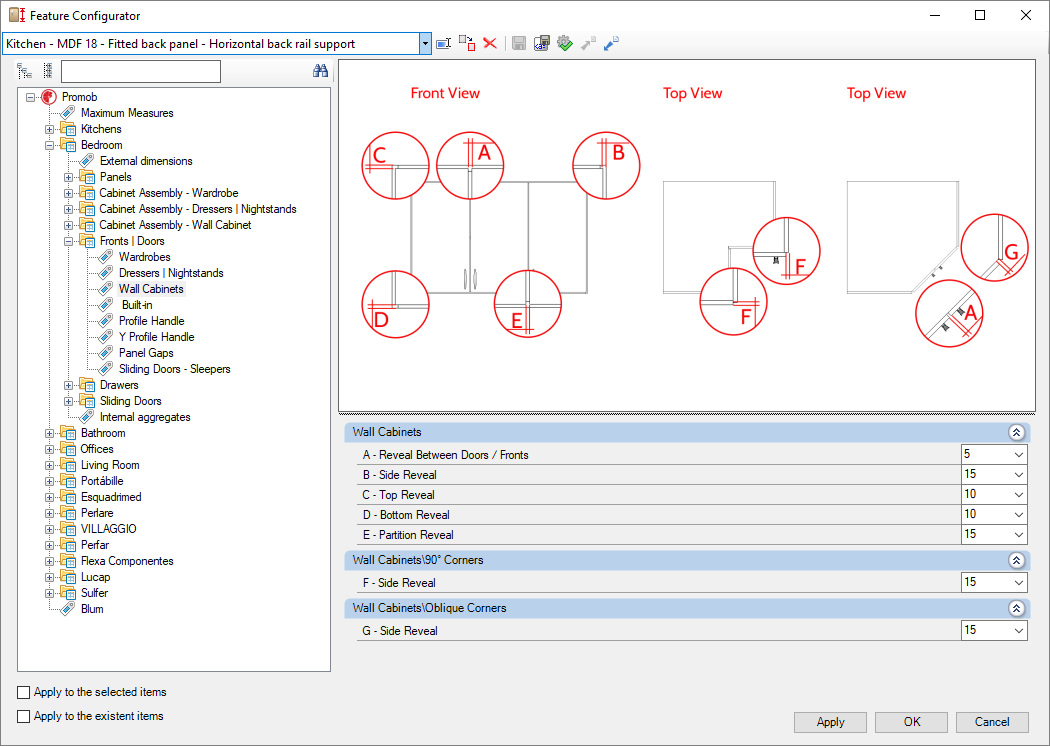Viewport: 1050px width, 746px height.
Task: Delete configuration with the red X icon
Action: (x=490, y=44)
